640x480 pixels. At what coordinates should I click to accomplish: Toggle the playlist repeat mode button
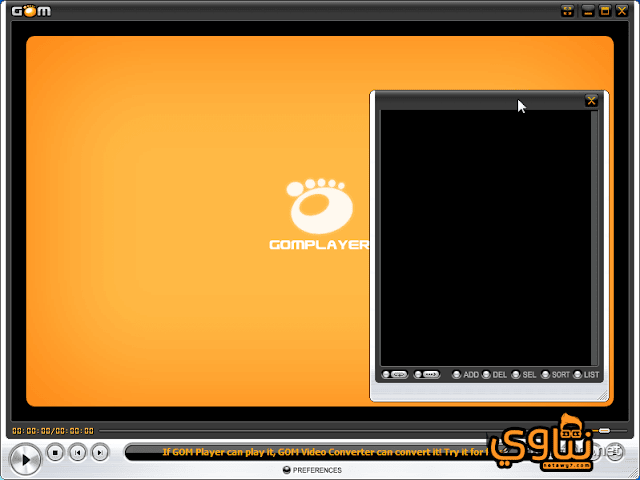(395, 374)
